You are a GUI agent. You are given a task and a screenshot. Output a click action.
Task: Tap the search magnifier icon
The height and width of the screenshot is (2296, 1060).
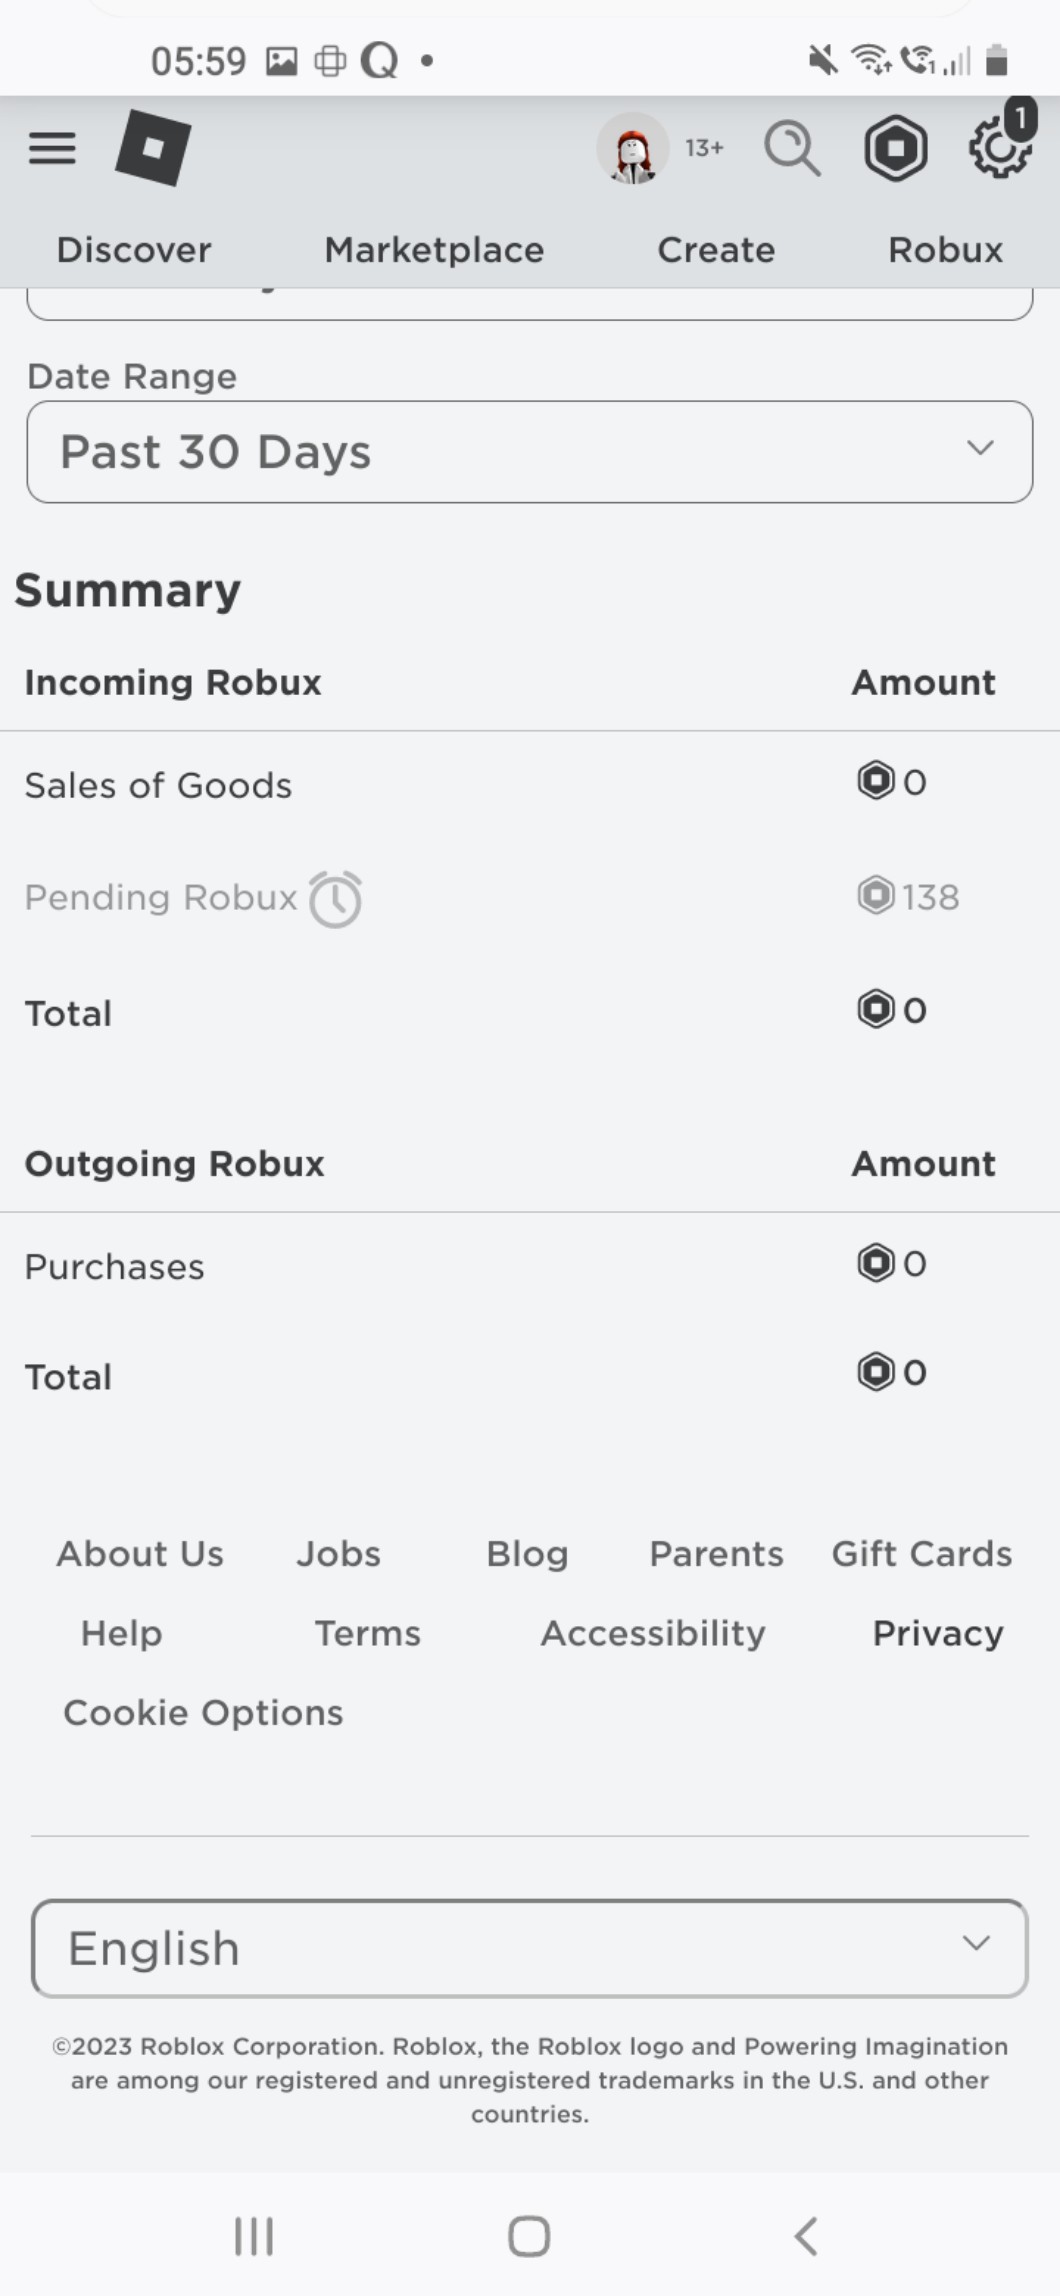tap(792, 149)
